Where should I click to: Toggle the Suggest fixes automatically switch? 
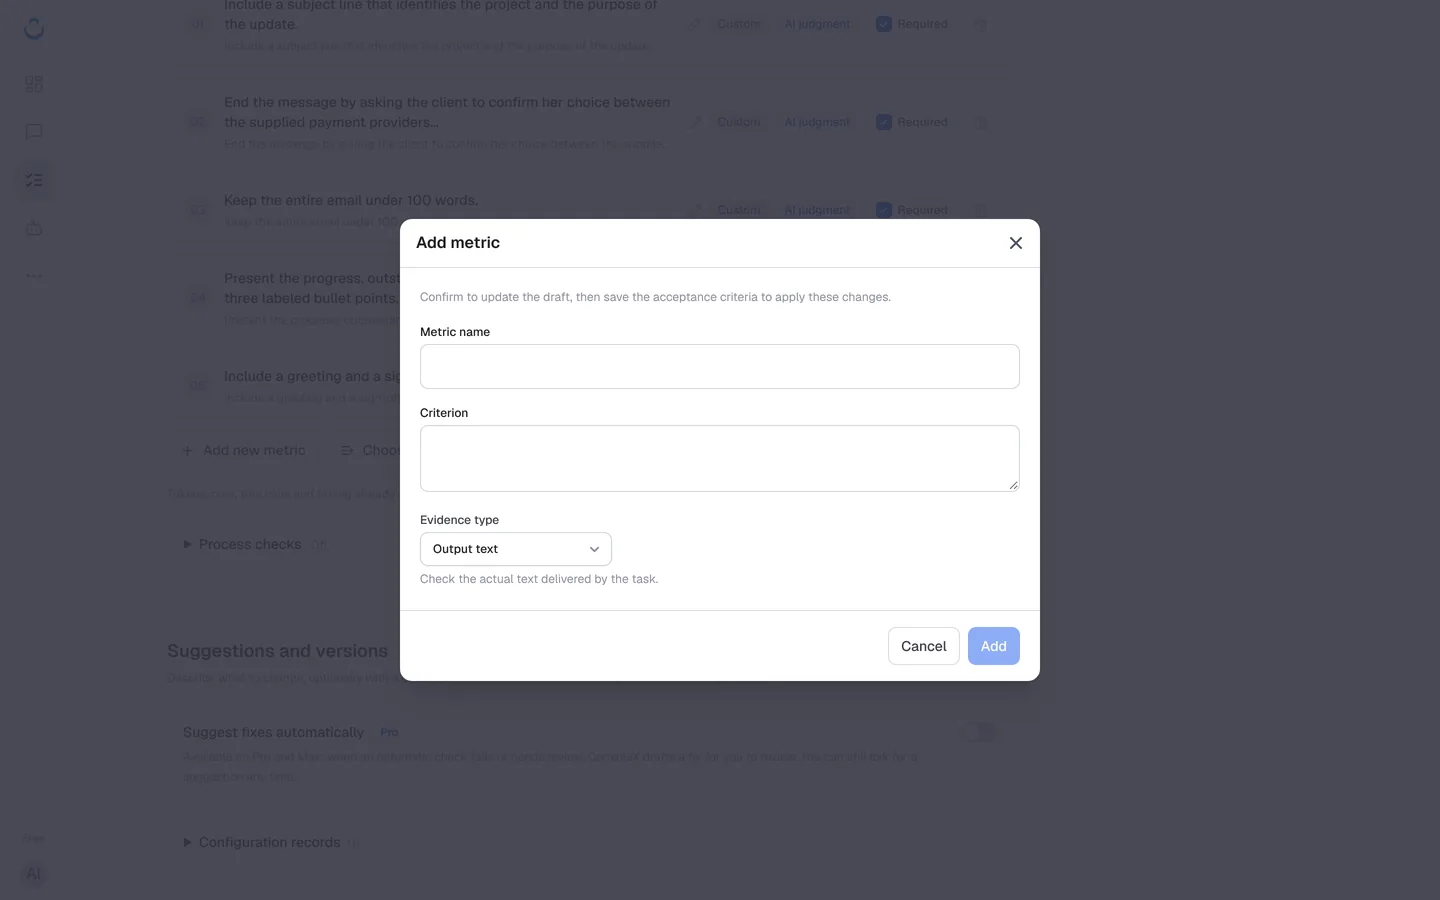(x=981, y=732)
